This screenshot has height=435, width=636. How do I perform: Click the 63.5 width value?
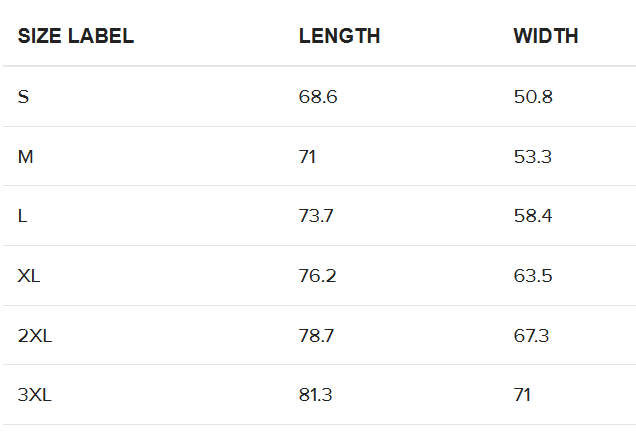coord(533,276)
